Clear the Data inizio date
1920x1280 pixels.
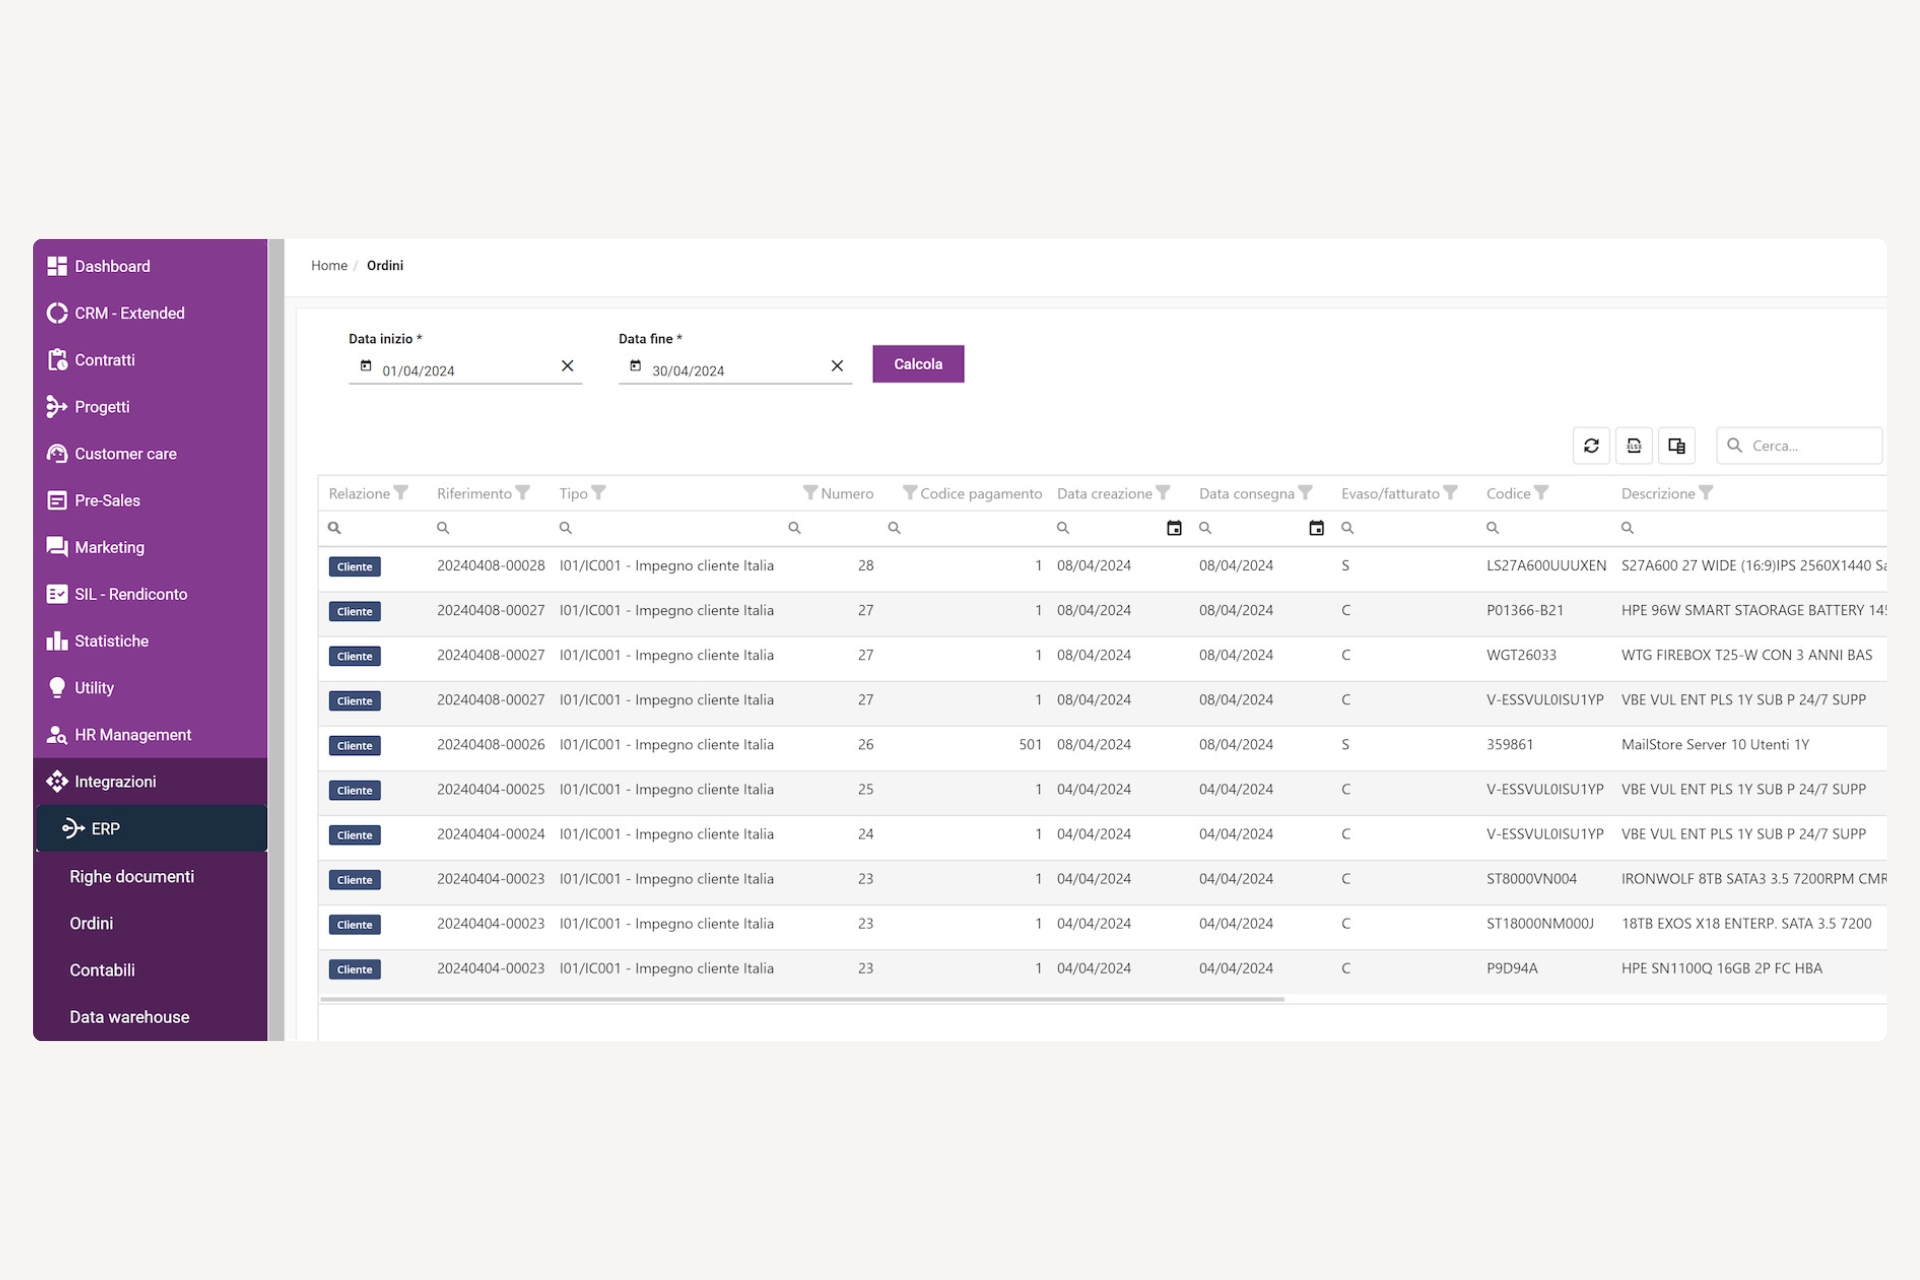click(567, 366)
